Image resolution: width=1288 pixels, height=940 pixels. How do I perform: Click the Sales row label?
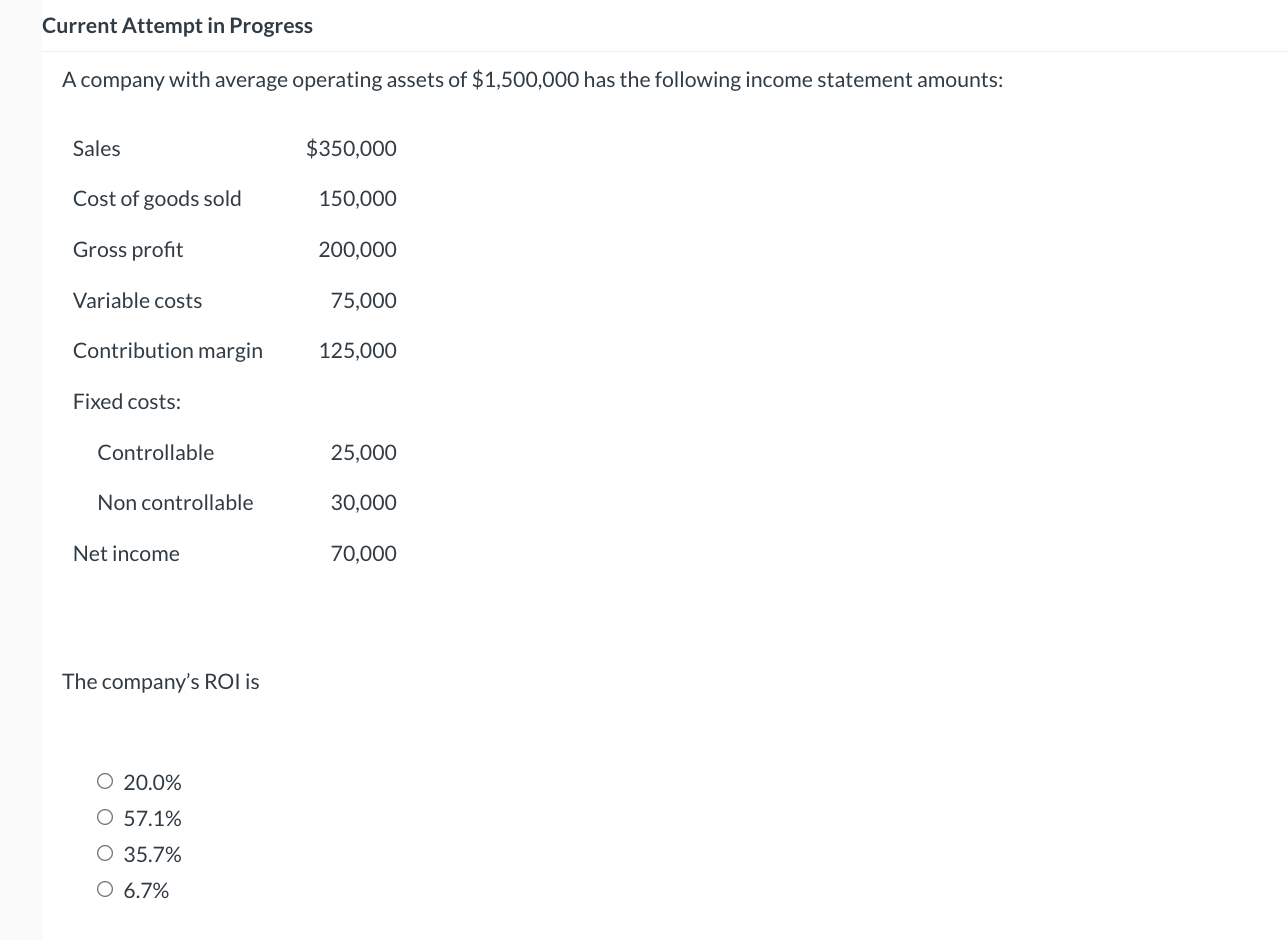[96, 148]
